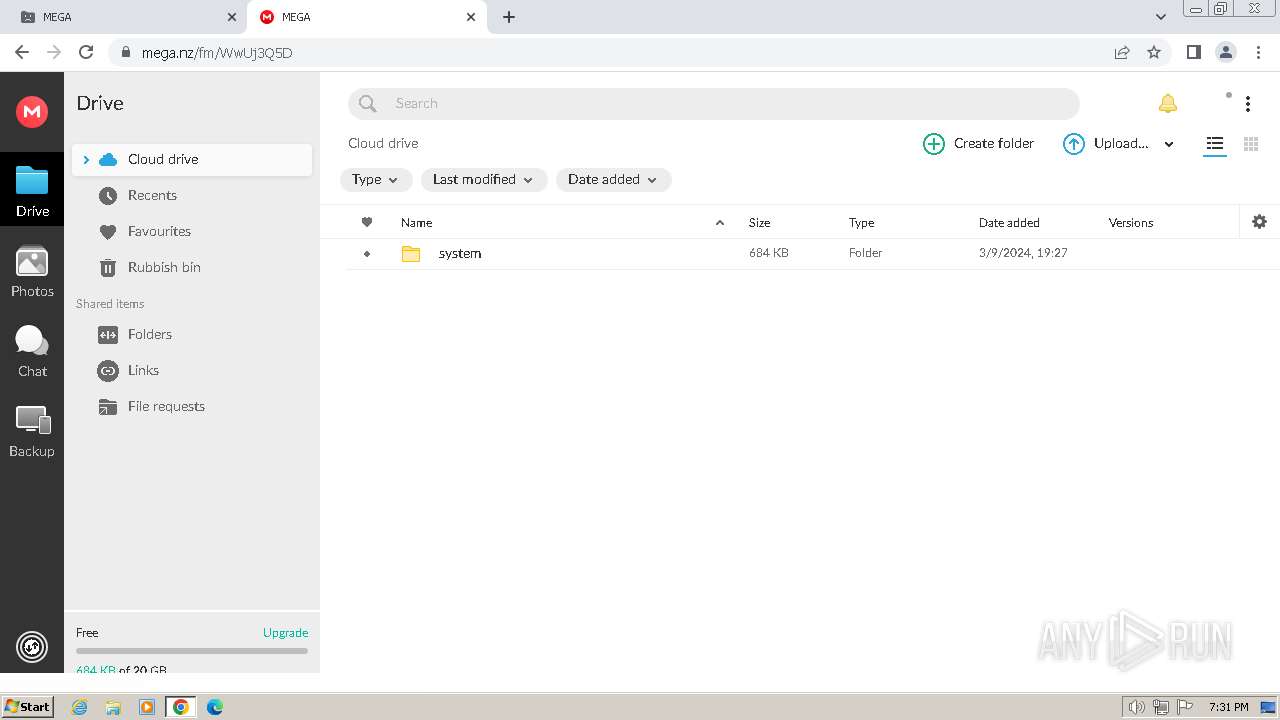Open column settings gear

point(1259,222)
